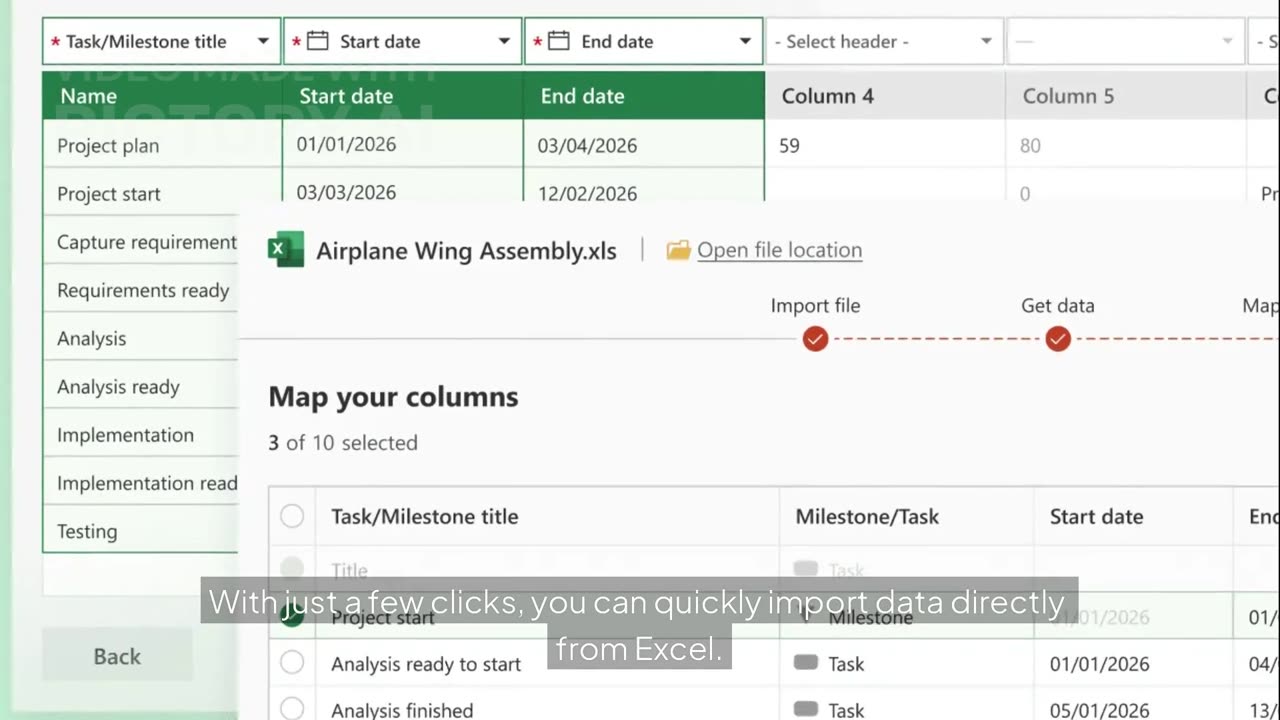
Task: Toggle the select-all radio in Task/Milestone title header
Action: coord(292,516)
